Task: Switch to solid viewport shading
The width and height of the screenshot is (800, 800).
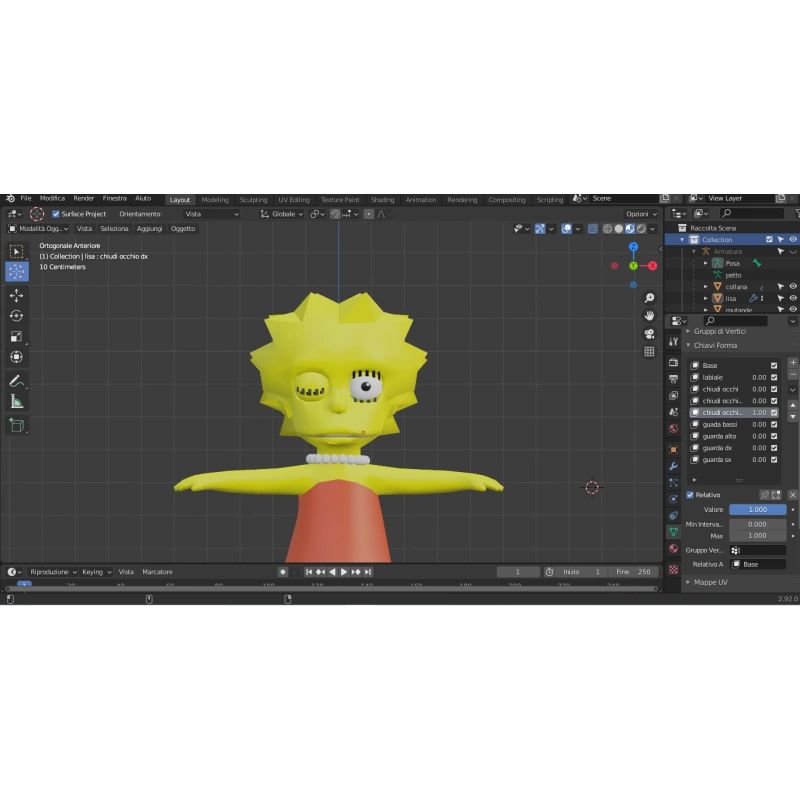Action: point(618,229)
